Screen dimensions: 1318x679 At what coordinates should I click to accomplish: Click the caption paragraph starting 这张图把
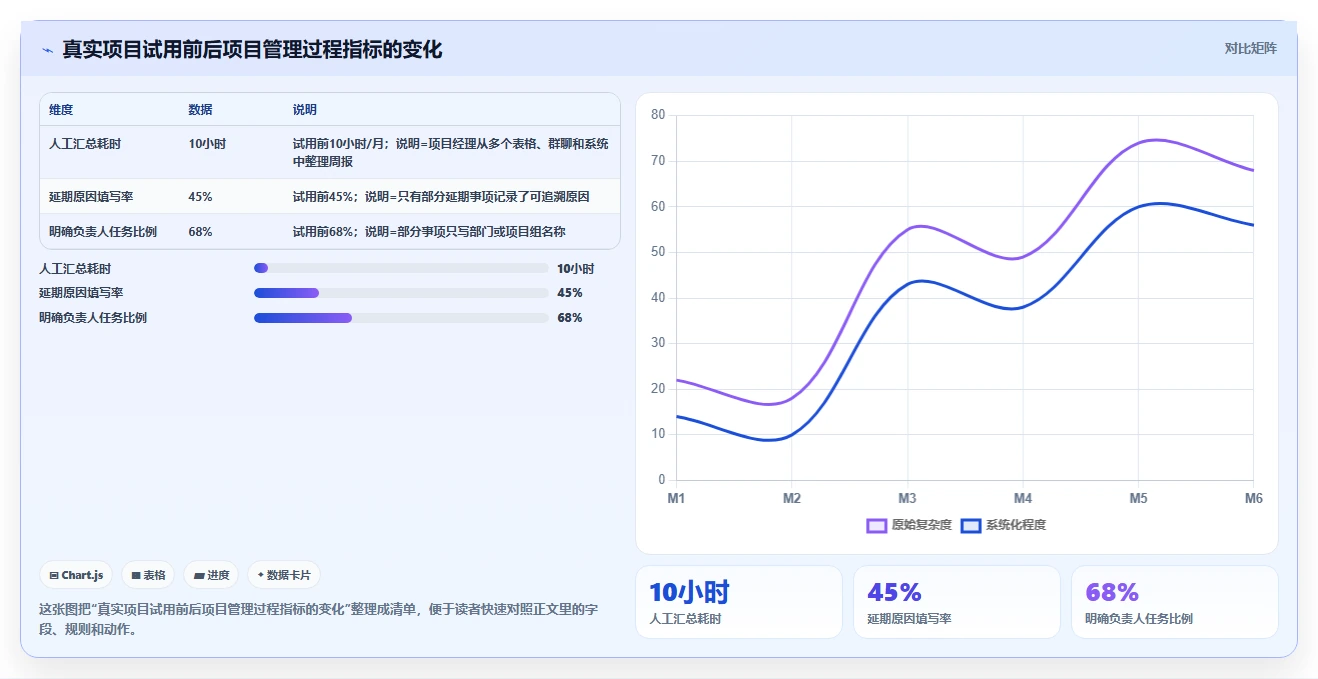[x=319, y=619]
